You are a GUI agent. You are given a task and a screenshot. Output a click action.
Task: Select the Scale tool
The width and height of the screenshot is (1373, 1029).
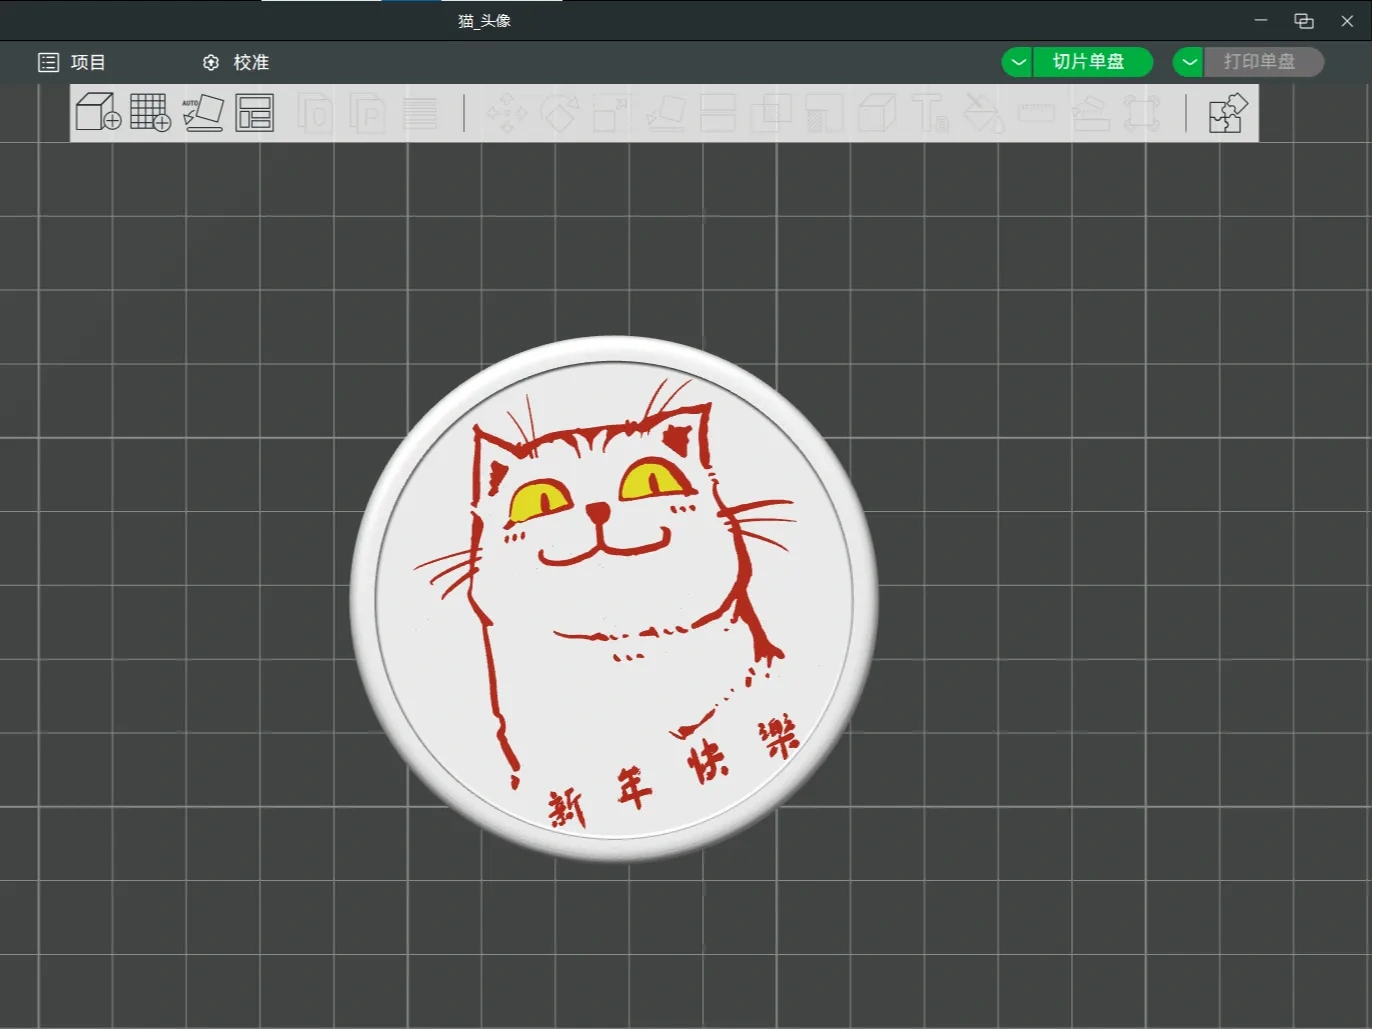point(613,113)
